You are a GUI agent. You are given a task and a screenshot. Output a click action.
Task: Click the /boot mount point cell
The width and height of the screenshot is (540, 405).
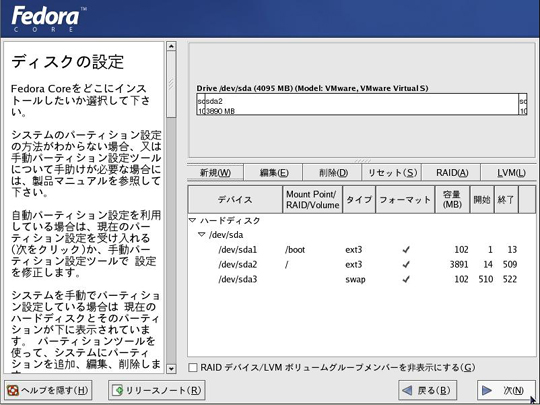click(x=295, y=250)
